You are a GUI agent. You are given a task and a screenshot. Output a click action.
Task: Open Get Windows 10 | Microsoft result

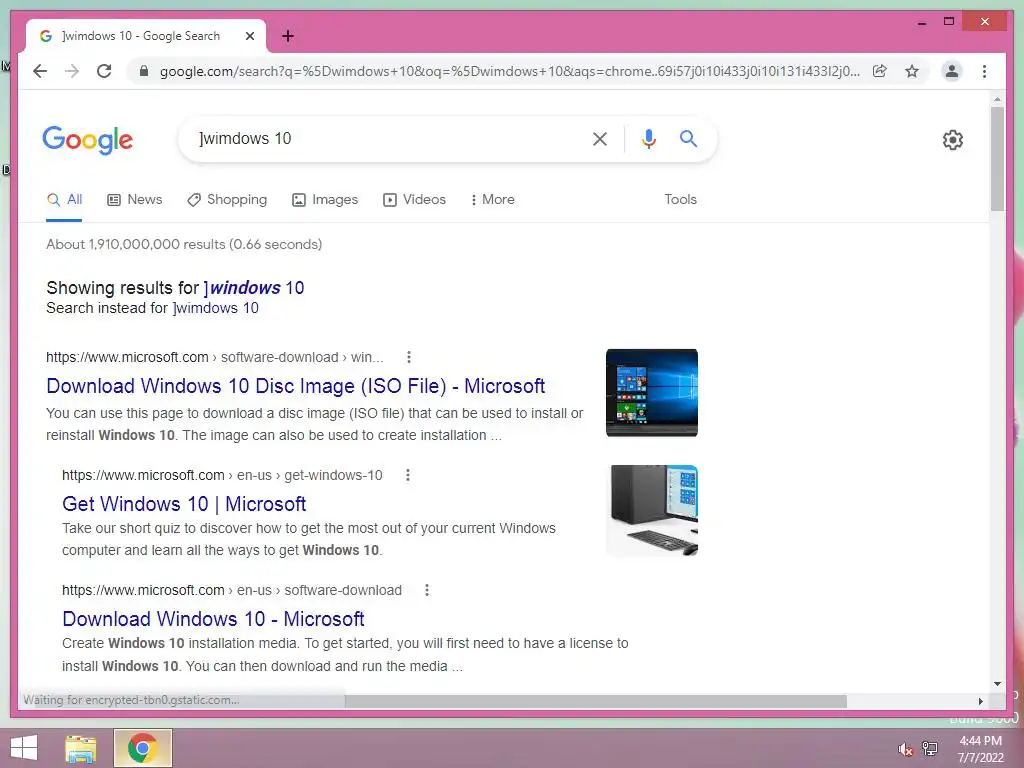click(184, 504)
